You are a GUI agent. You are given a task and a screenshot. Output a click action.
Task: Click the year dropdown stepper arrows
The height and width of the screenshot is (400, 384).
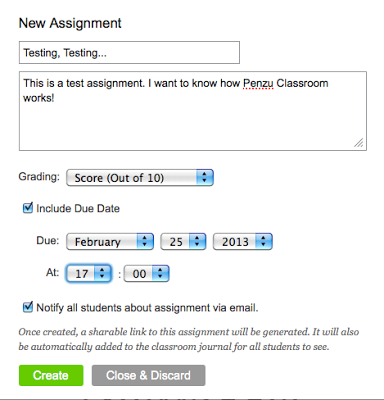[264, 242]
